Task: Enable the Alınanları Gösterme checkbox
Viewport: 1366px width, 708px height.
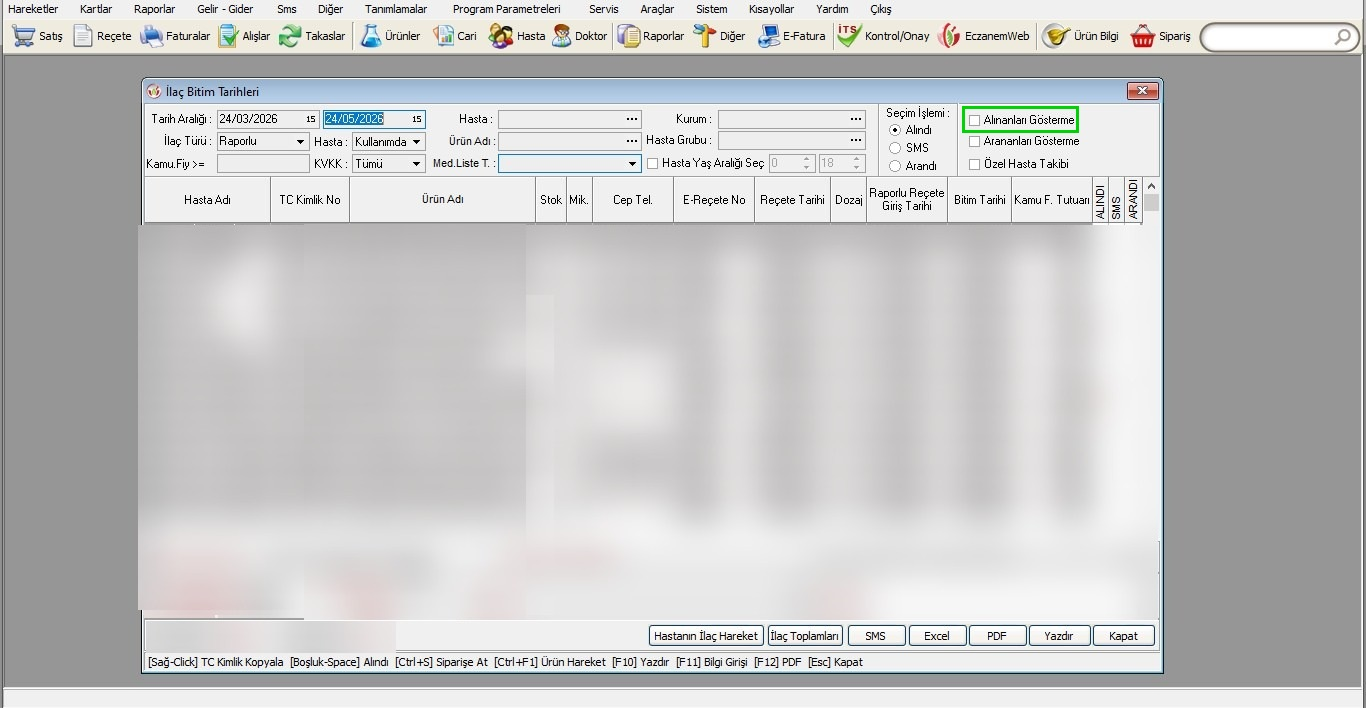Action: coord(975,120)
